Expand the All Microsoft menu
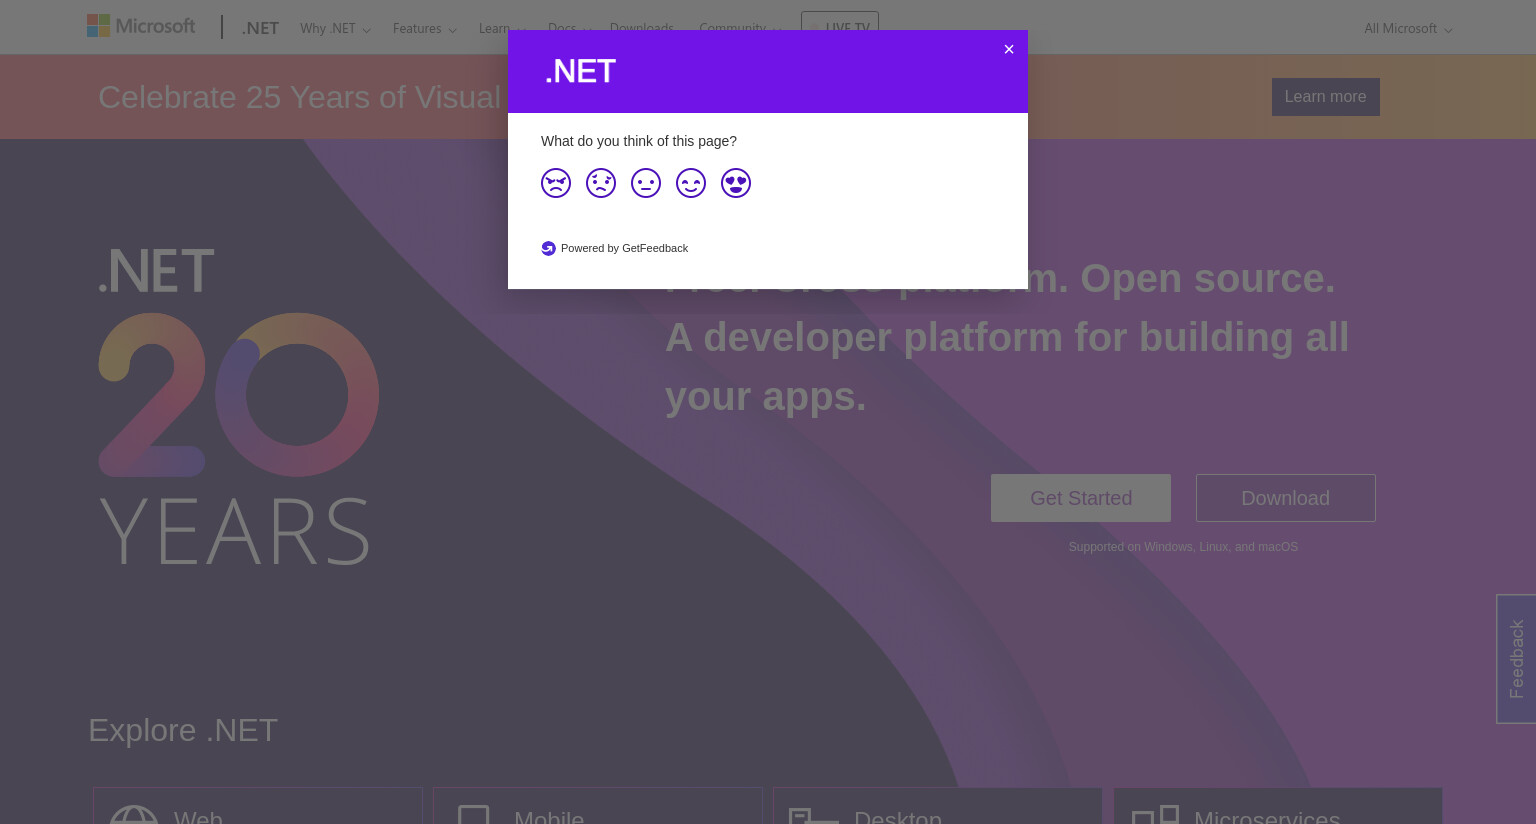The height and width of the screenshot is (824, 1536). coord(1408,28)
